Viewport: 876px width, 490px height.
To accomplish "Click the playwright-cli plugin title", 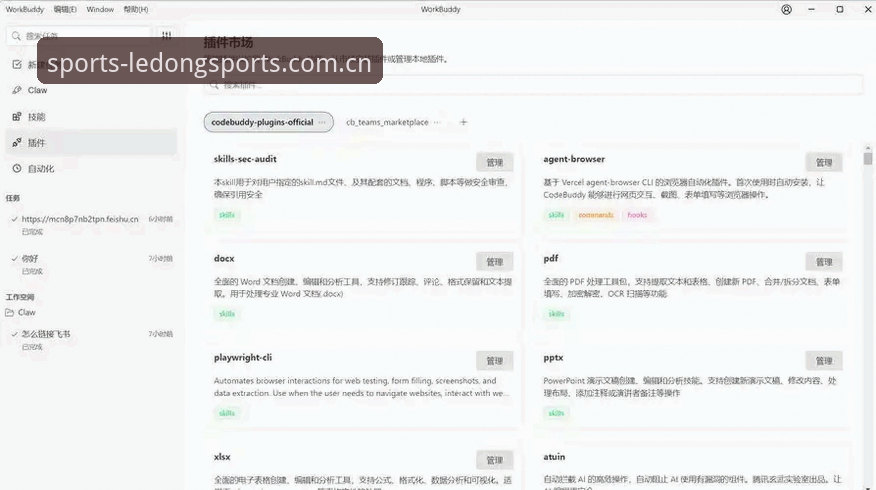I will 242,358.
